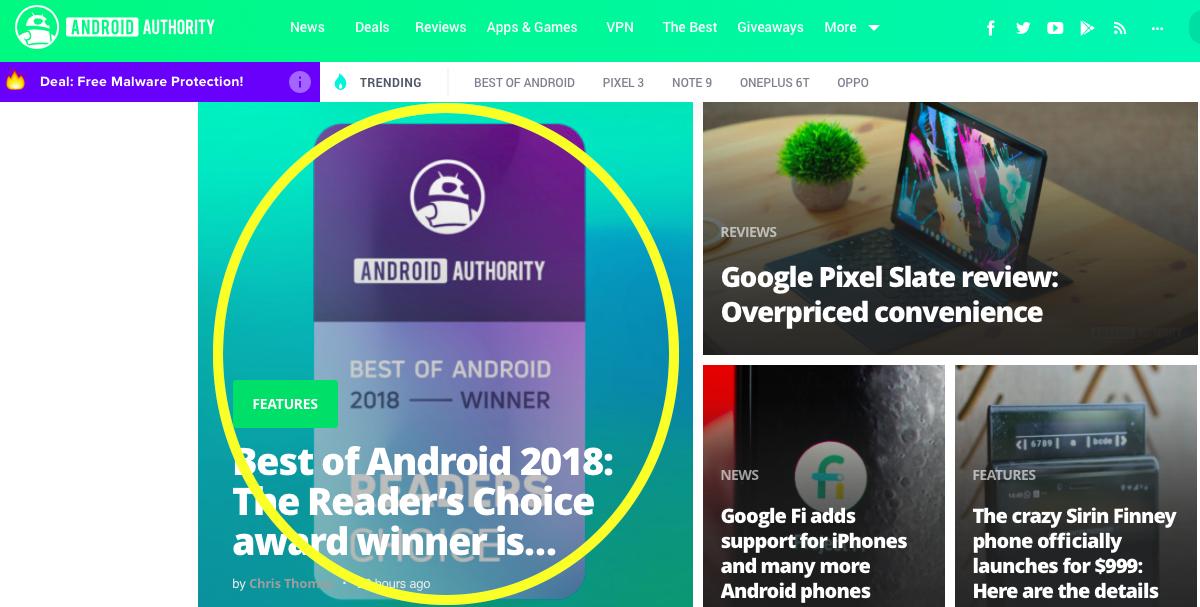This screenshot has width=1200, height=607.
Task: Click the green FEATURES category tag
Action: [285, 404]
